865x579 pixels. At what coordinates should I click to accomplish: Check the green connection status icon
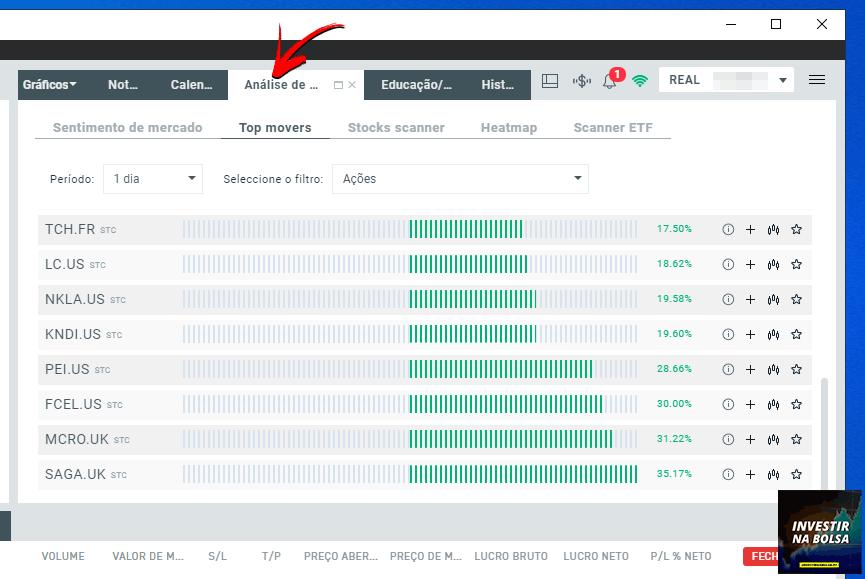[x=640, y=82]
